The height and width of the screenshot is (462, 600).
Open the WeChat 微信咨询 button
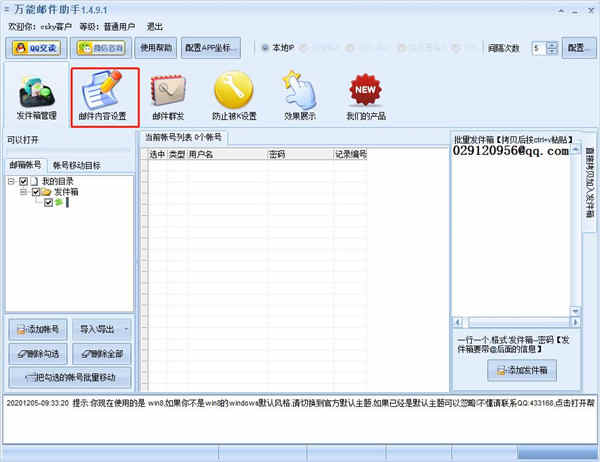(x=101, y=48)
